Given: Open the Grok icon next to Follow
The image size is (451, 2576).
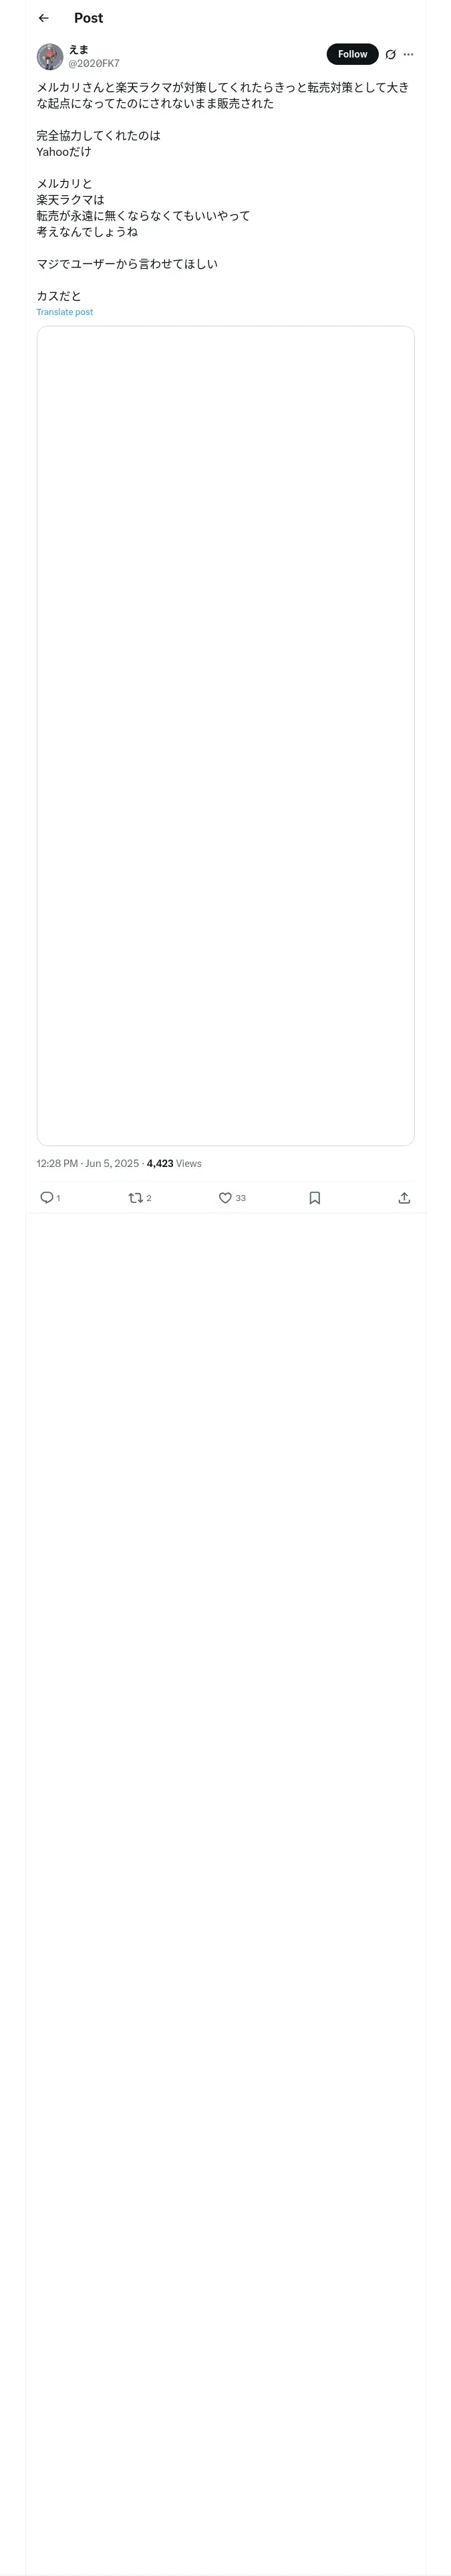Looking at the screenshot, I should [x=390, y=55].
